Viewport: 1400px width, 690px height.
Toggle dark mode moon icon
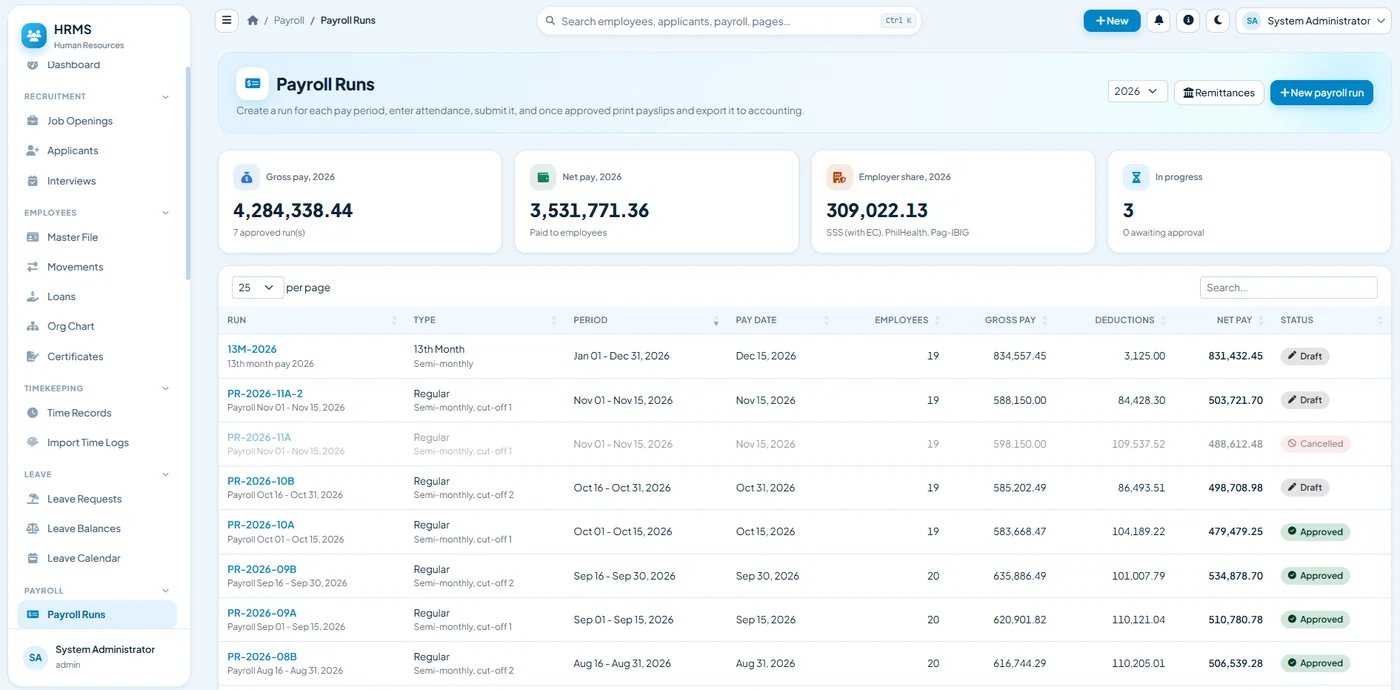(1217, 20)
